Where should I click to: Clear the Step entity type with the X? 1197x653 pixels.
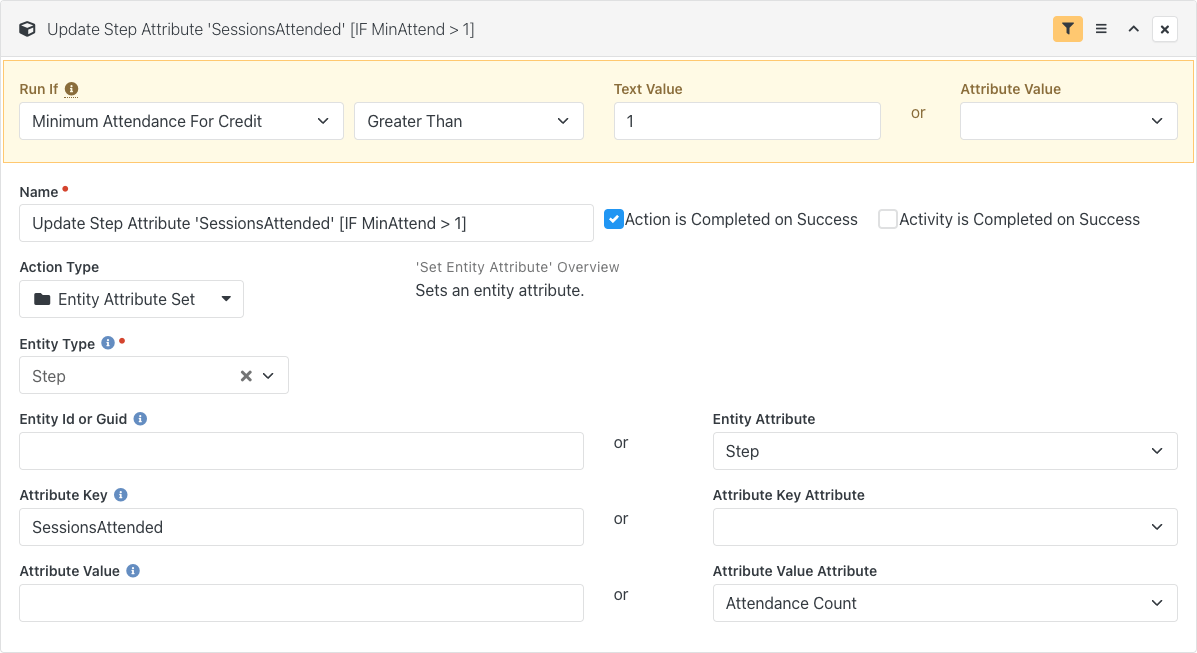click(x=246, y=376)
